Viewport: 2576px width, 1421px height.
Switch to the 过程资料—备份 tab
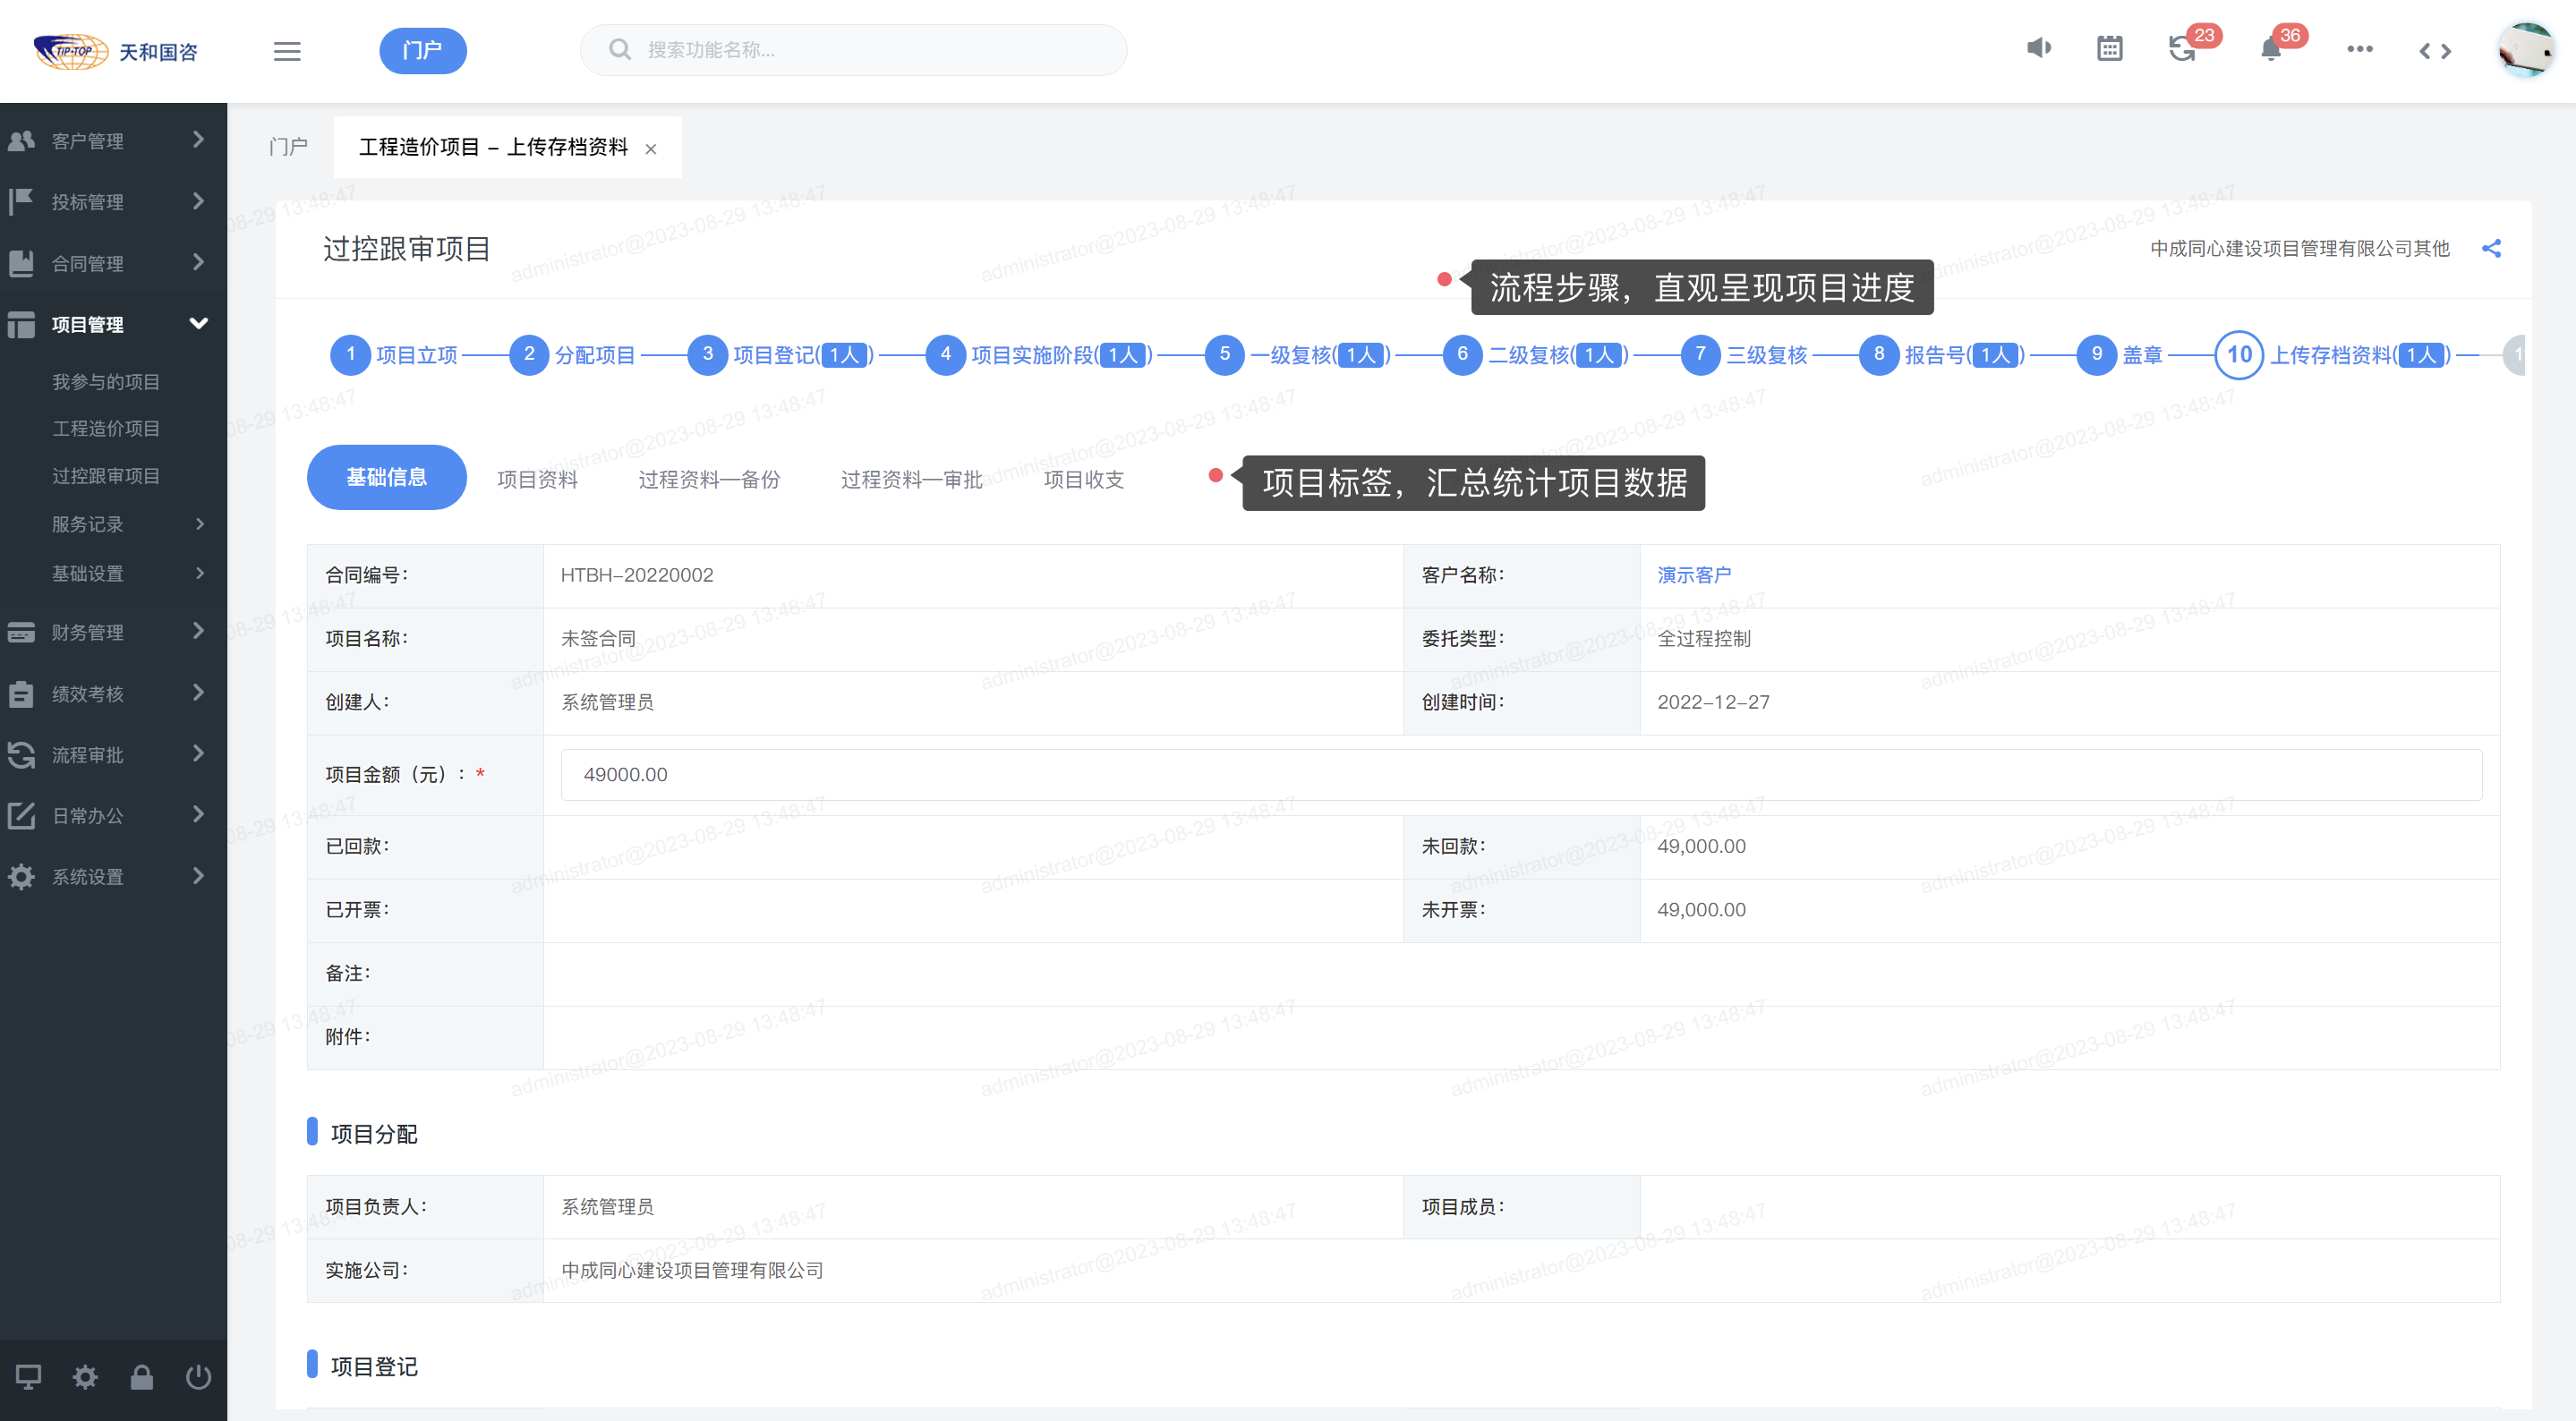tap(709, 479)
